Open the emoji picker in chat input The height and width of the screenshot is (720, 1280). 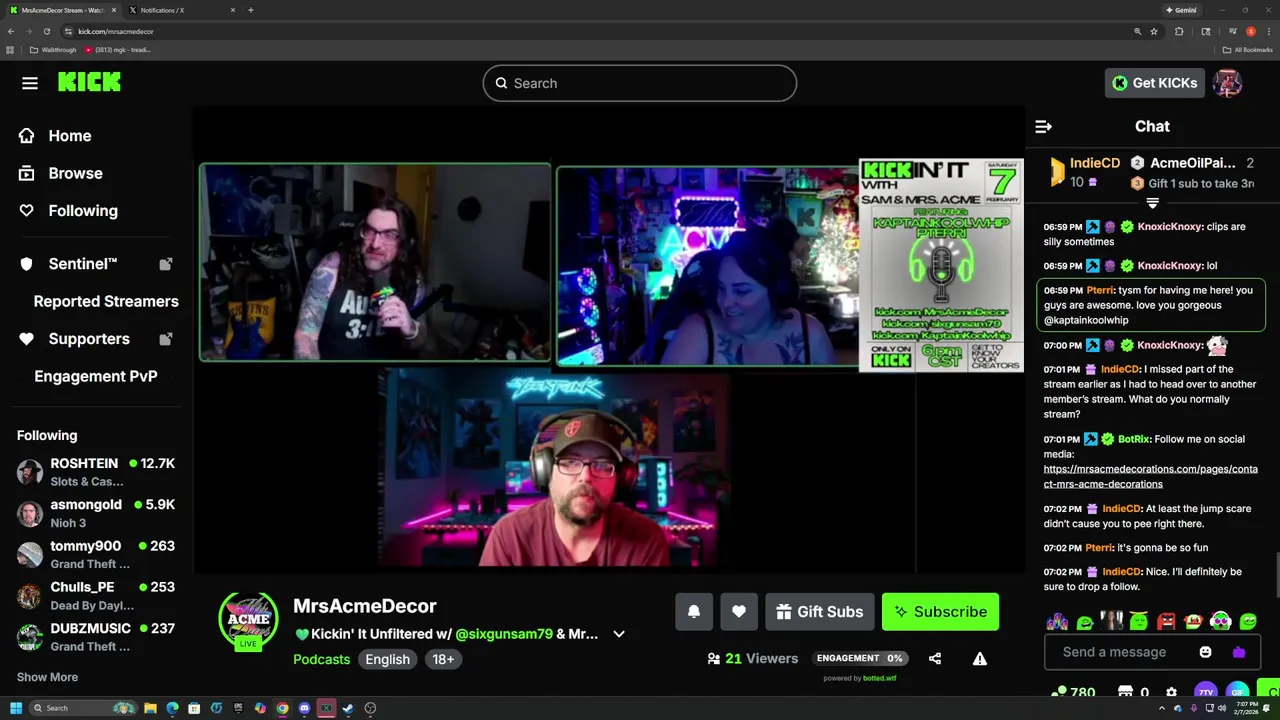[x=1205, y=652]
